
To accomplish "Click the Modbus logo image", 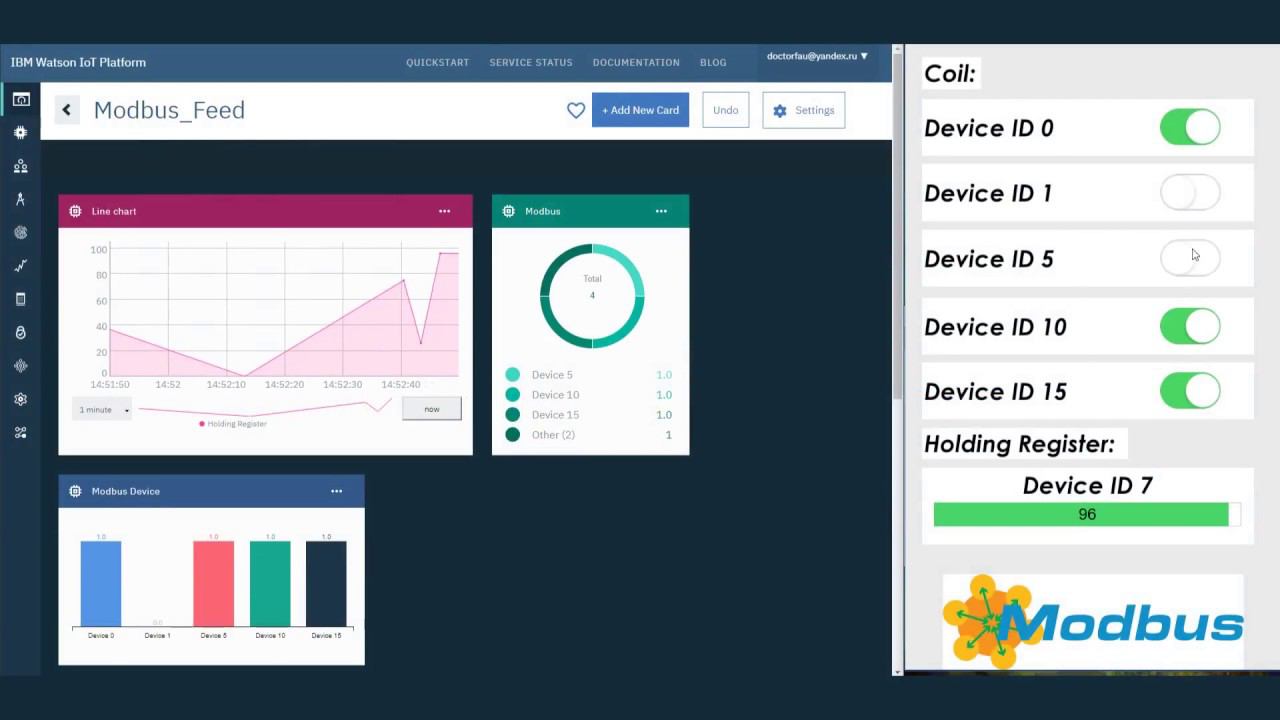I will click(1093, 621).
